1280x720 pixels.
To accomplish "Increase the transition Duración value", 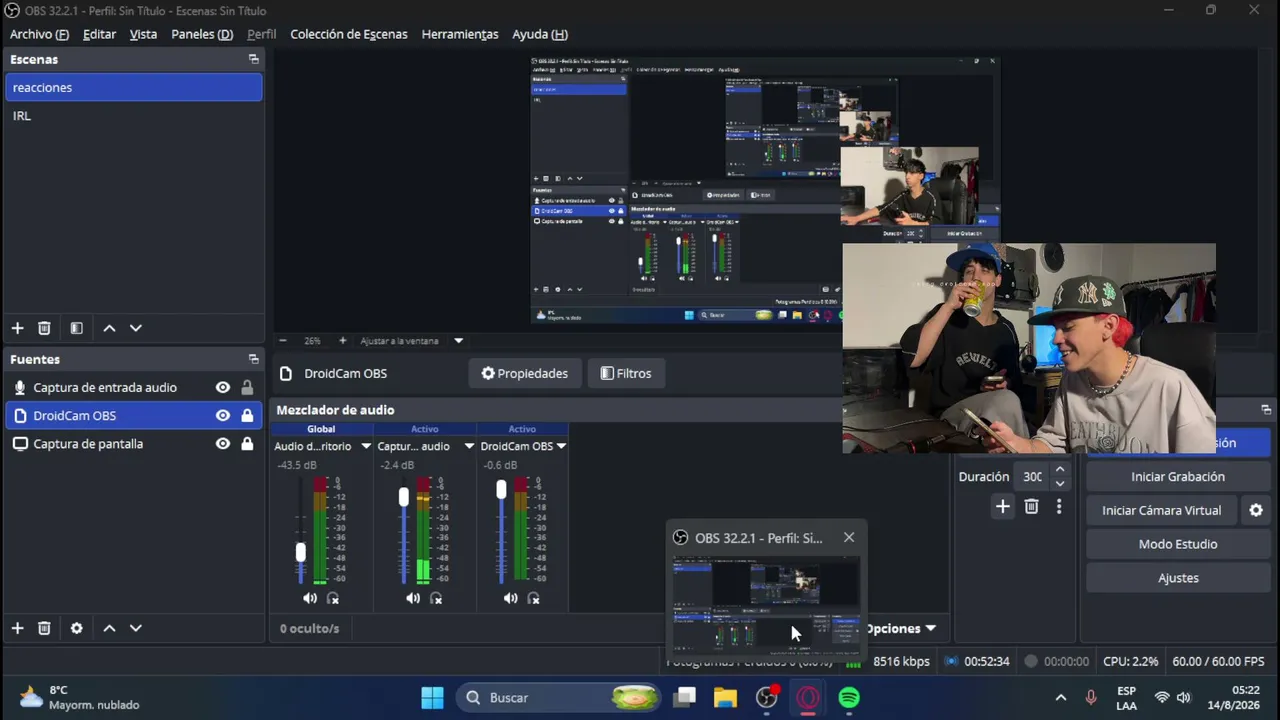I will pos(1060,470).
